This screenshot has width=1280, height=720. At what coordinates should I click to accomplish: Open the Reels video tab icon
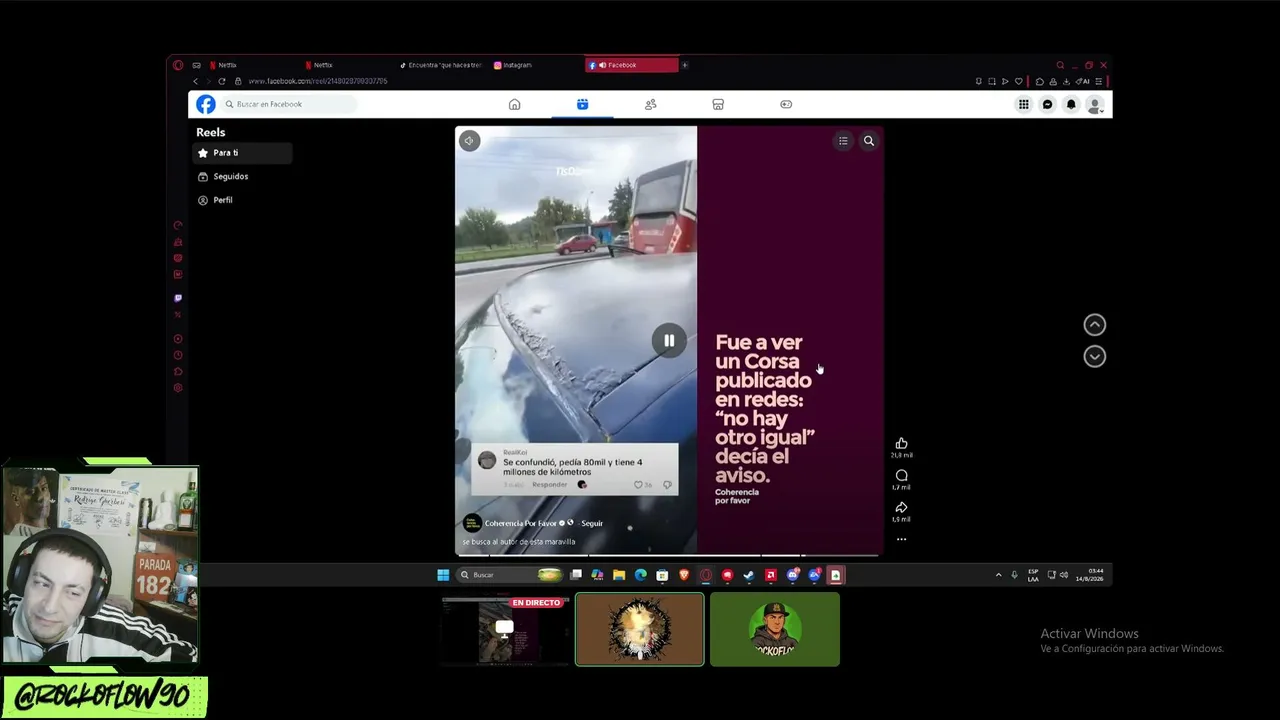click(x=582, y=104)
